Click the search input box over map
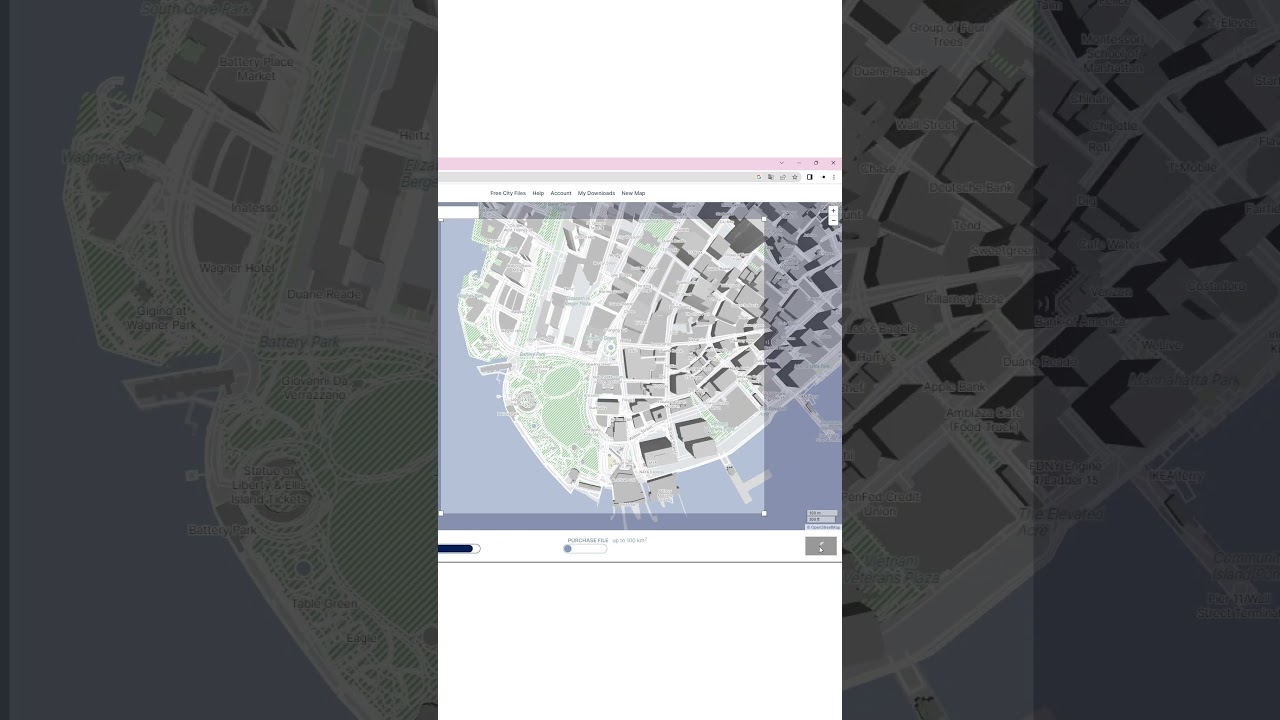The width and height of the screenshot is (1280, 720). click(x=458, y=212)
